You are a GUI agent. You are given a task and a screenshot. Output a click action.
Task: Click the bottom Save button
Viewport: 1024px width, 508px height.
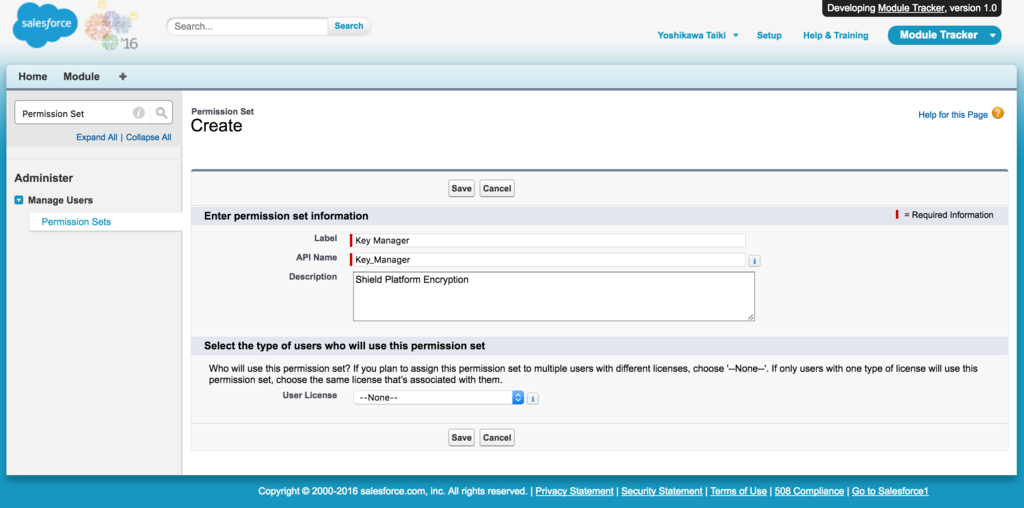pos(461,437)
